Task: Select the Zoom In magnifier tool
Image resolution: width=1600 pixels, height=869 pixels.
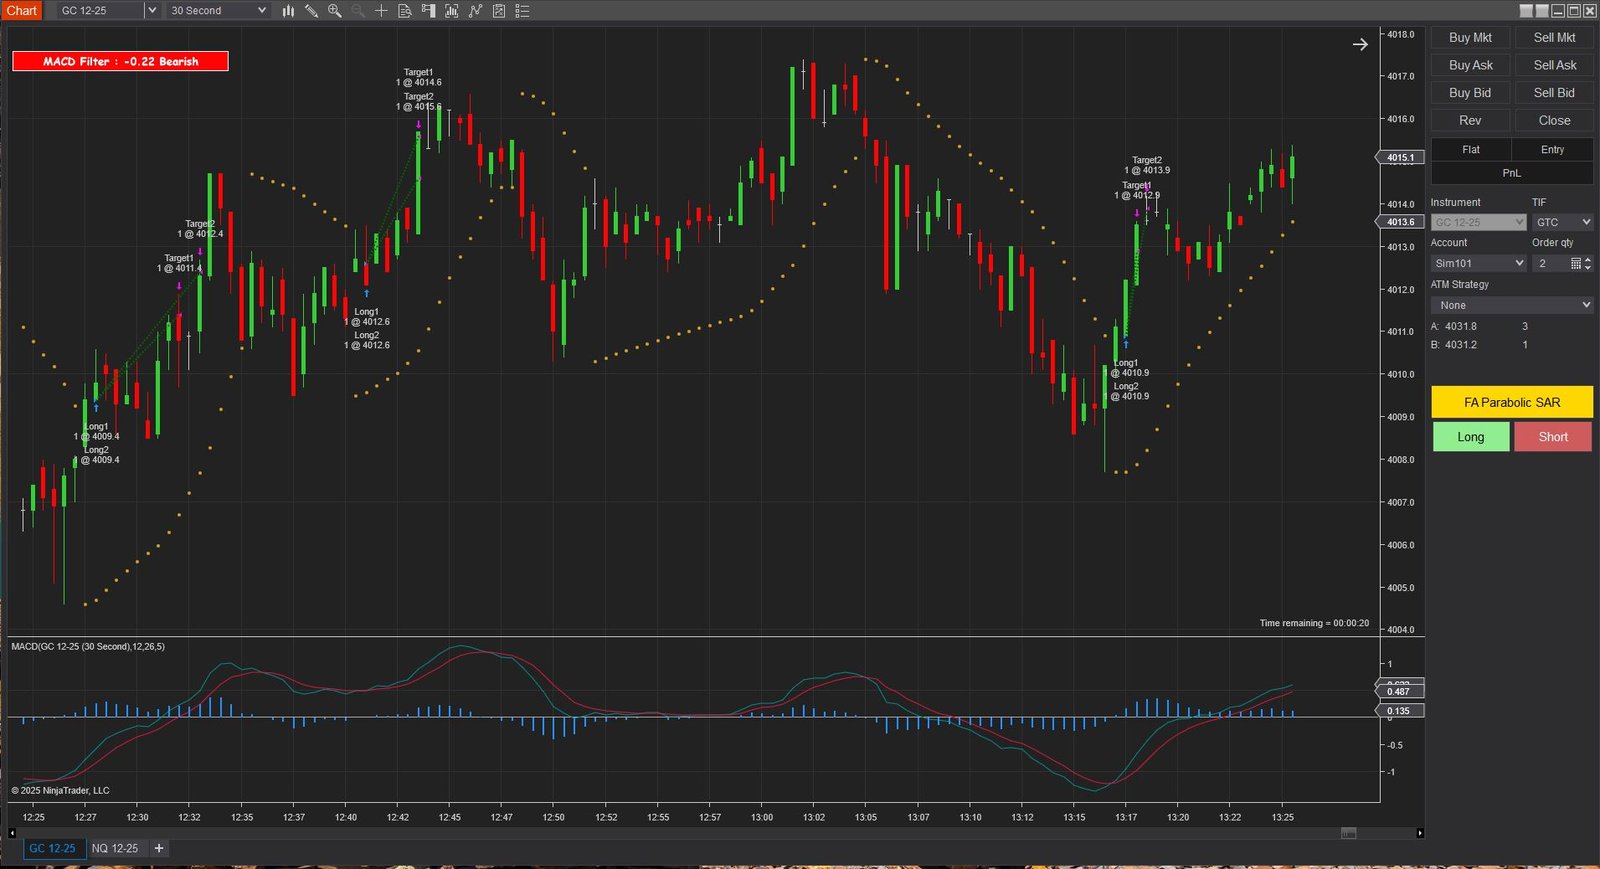Action: (334, 11)
